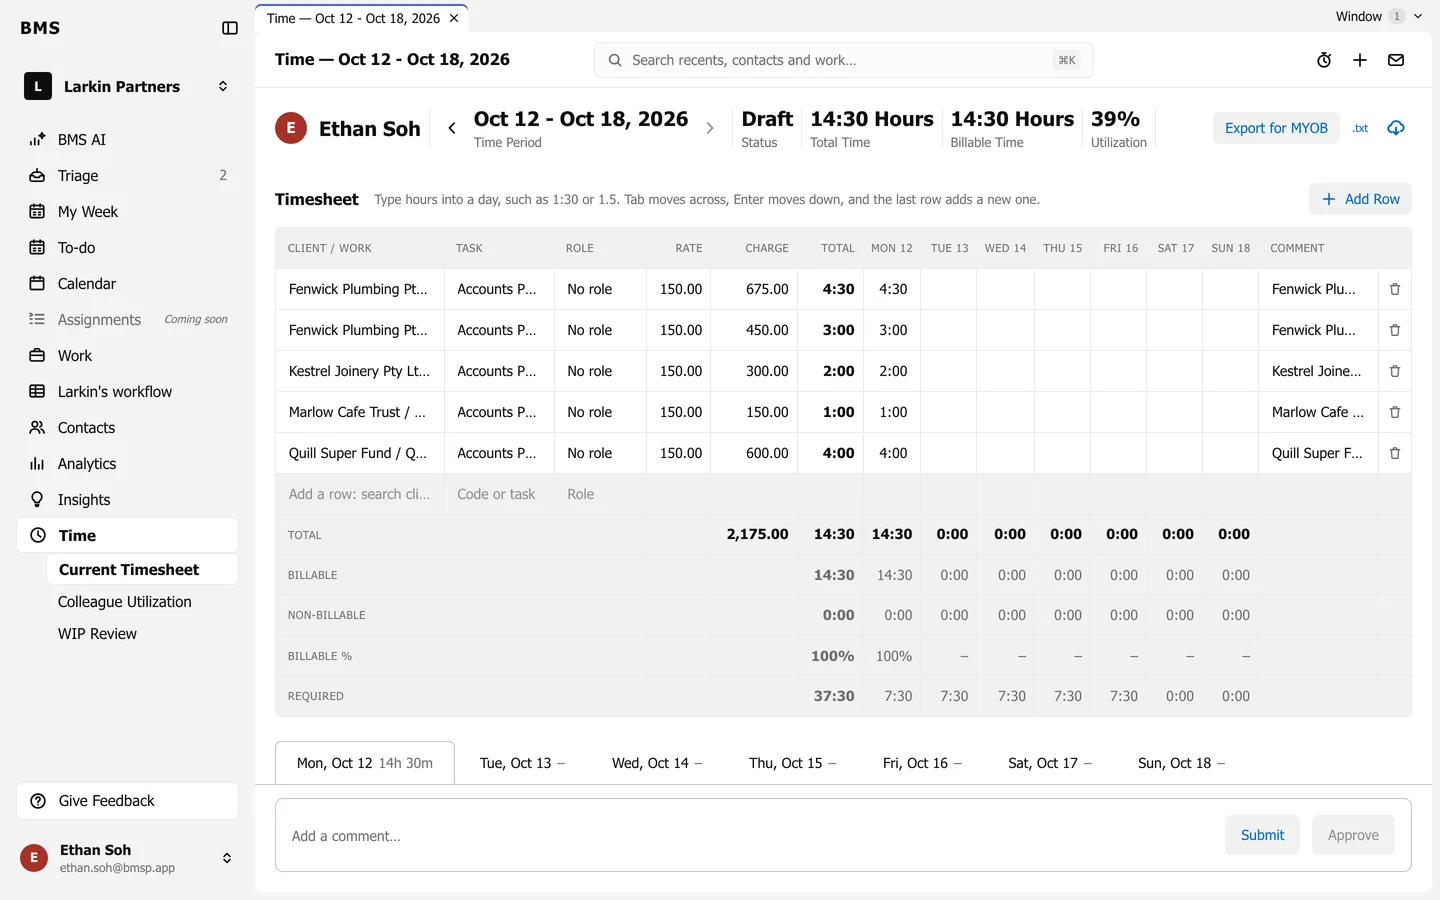Select the Fri, Oct 16 day tab
1440x900 pixels.
coord(922,763)
